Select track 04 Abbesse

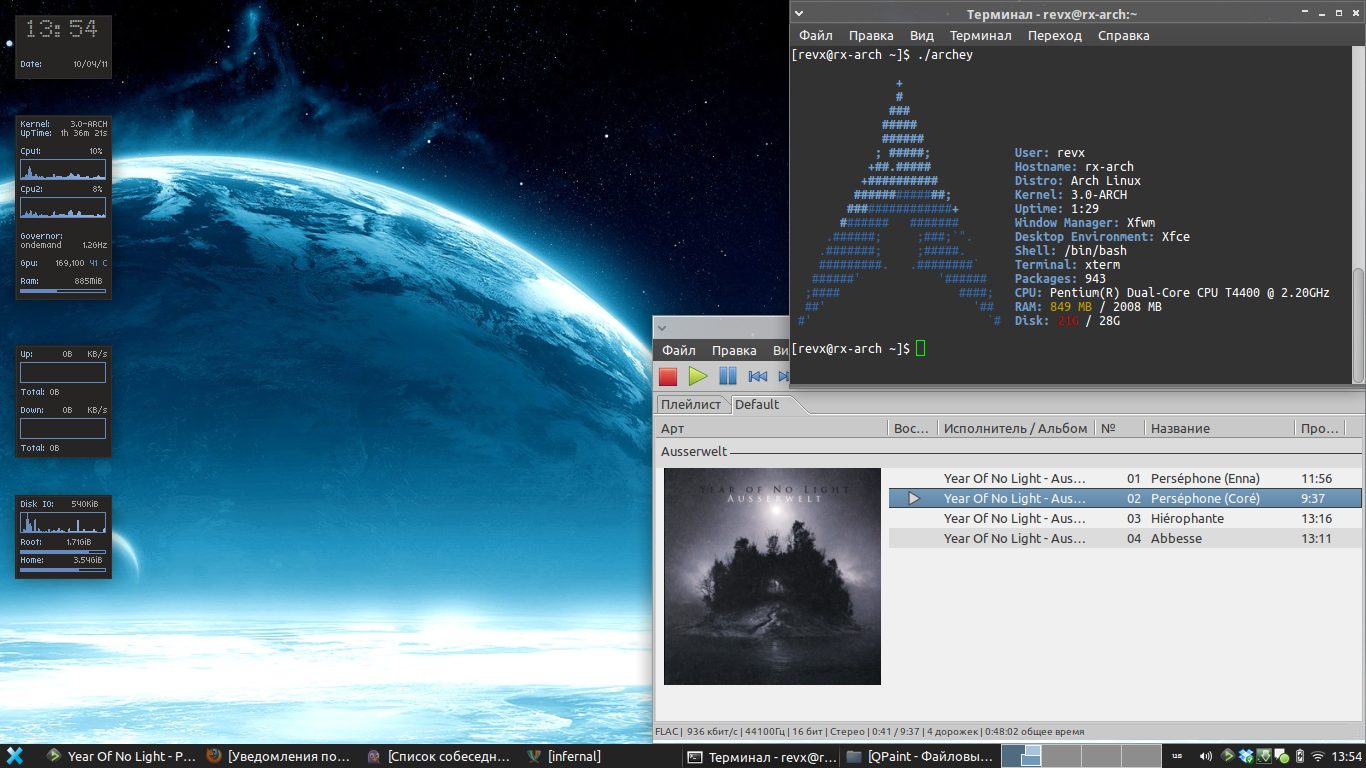pyautogui.click(x=1125, y=538)
